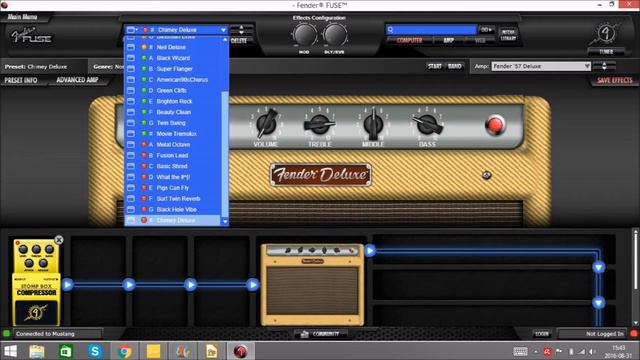Click the preset list scrollbar thumb
The width and height of the screenshot is (640, 360).
pos(225,154)
